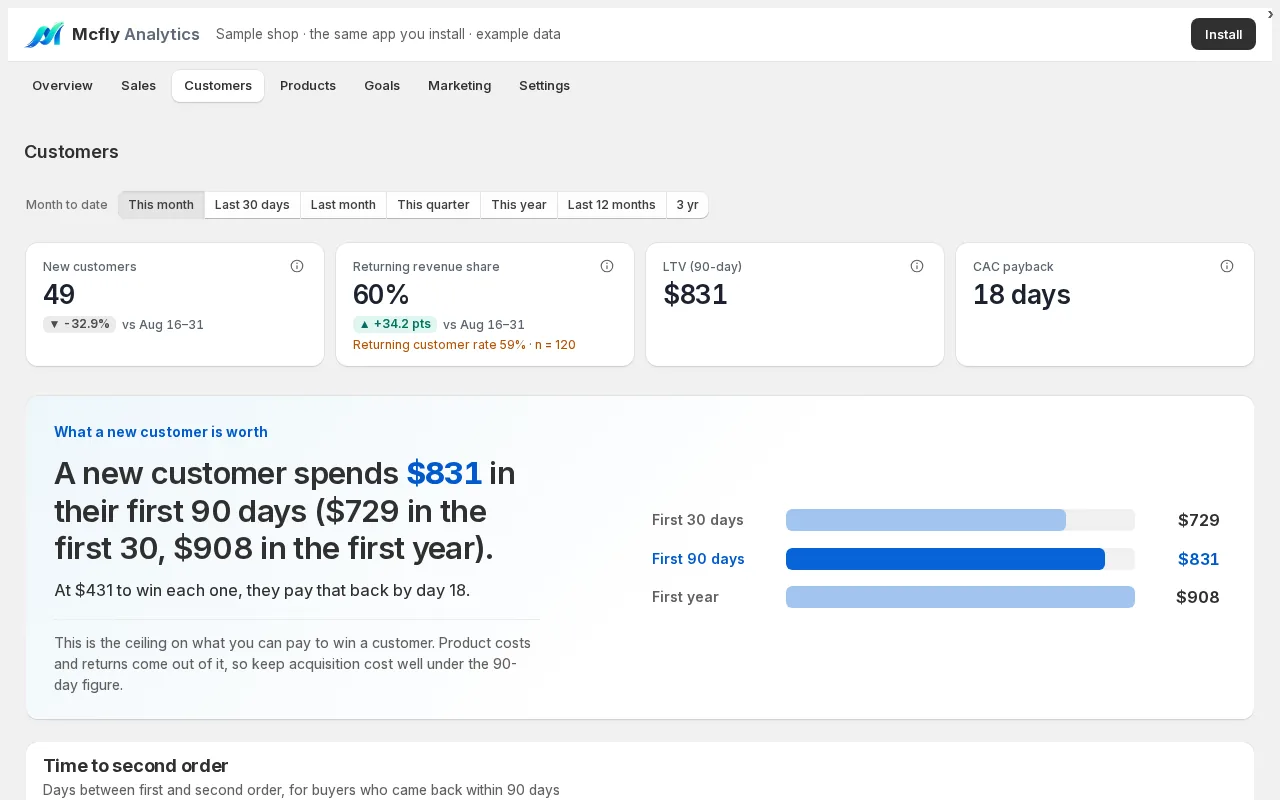Click the $908 first year value

pos(1198,597)
